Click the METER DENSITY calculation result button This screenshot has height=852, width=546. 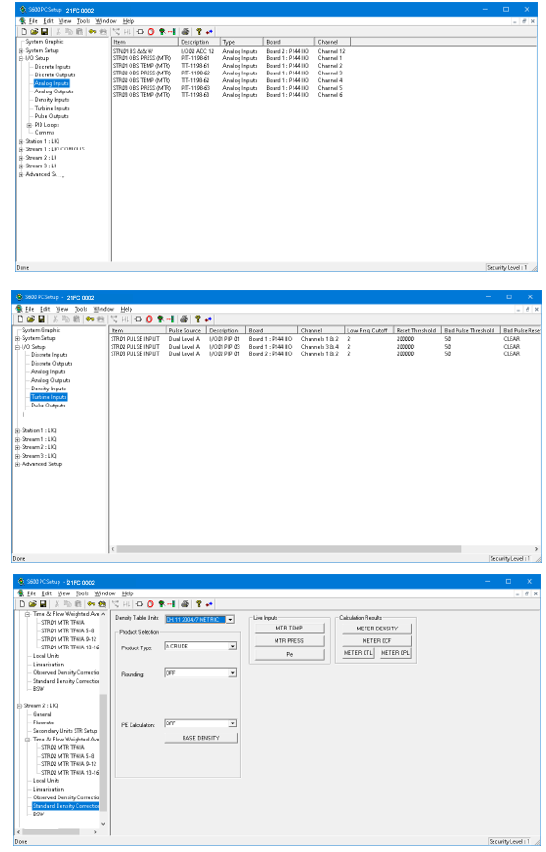(x=377, y=628)
